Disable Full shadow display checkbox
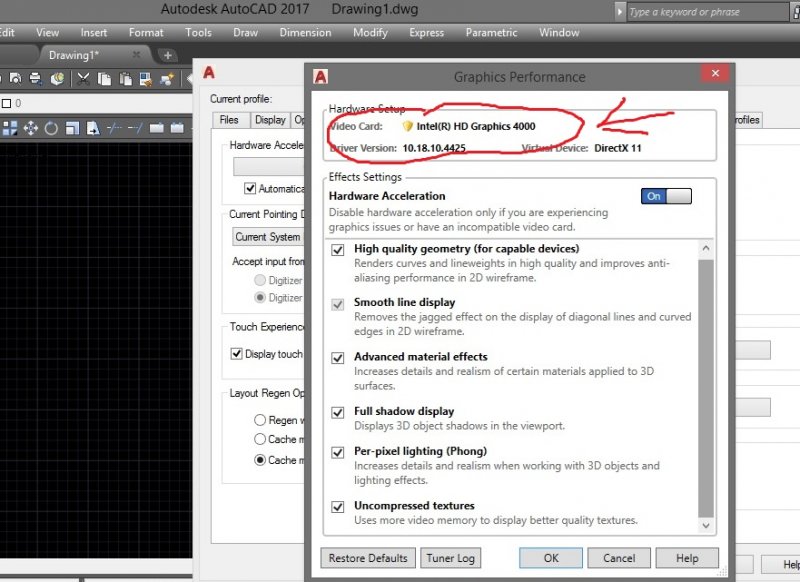 pyautogui.click(x=338, y=412)
